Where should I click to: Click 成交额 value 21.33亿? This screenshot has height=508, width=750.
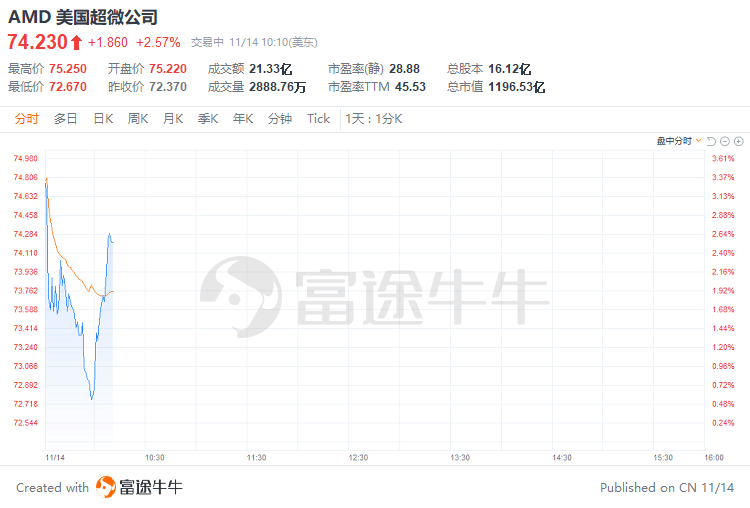coord(270,69)
